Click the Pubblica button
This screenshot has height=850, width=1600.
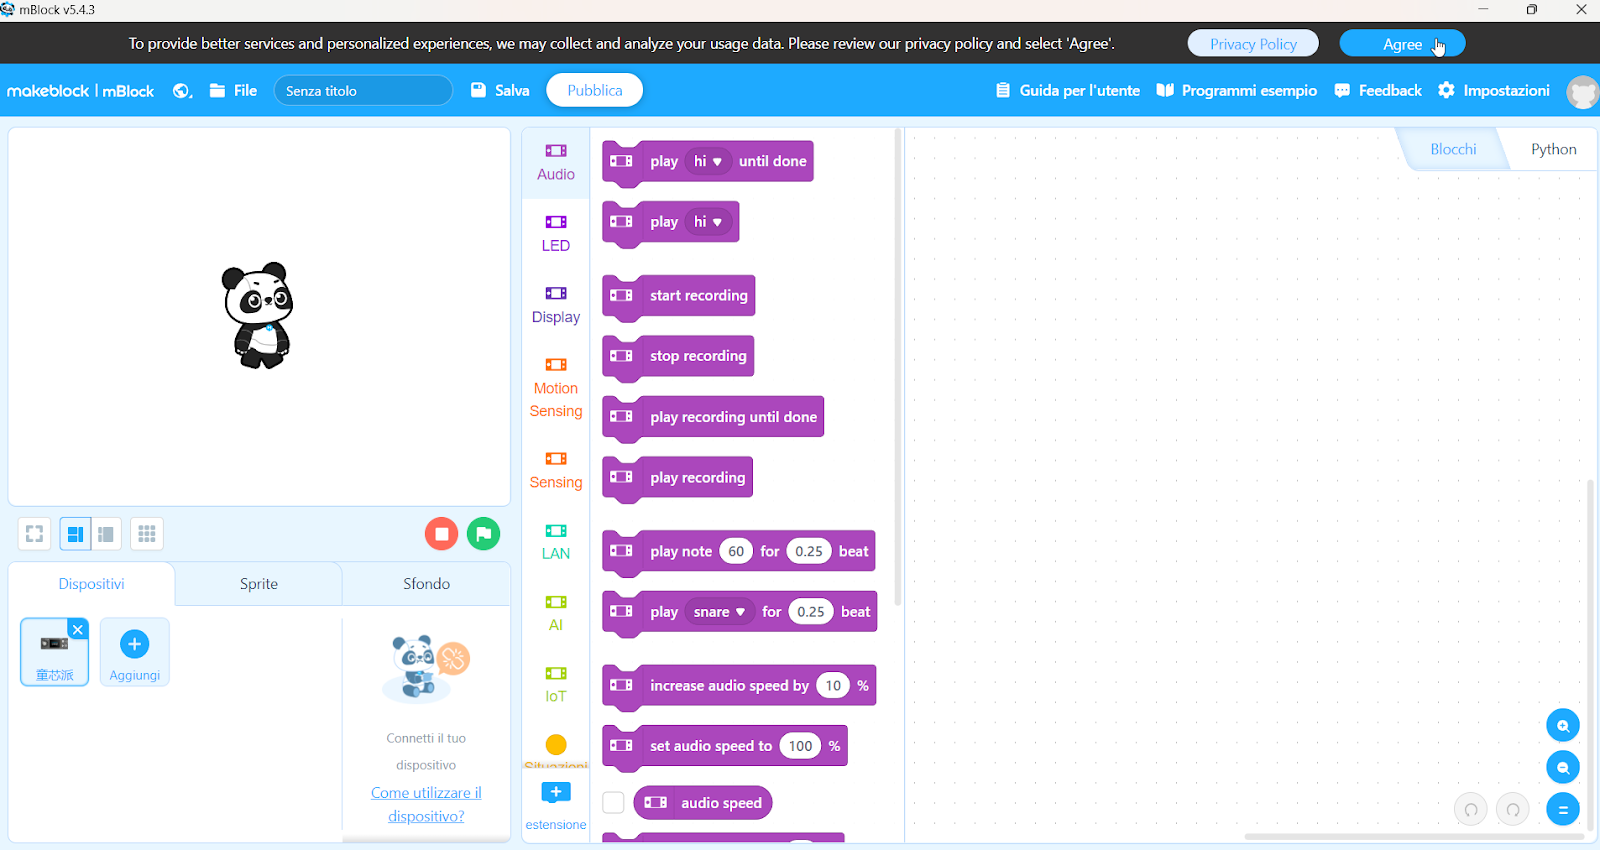pos(594,90)
